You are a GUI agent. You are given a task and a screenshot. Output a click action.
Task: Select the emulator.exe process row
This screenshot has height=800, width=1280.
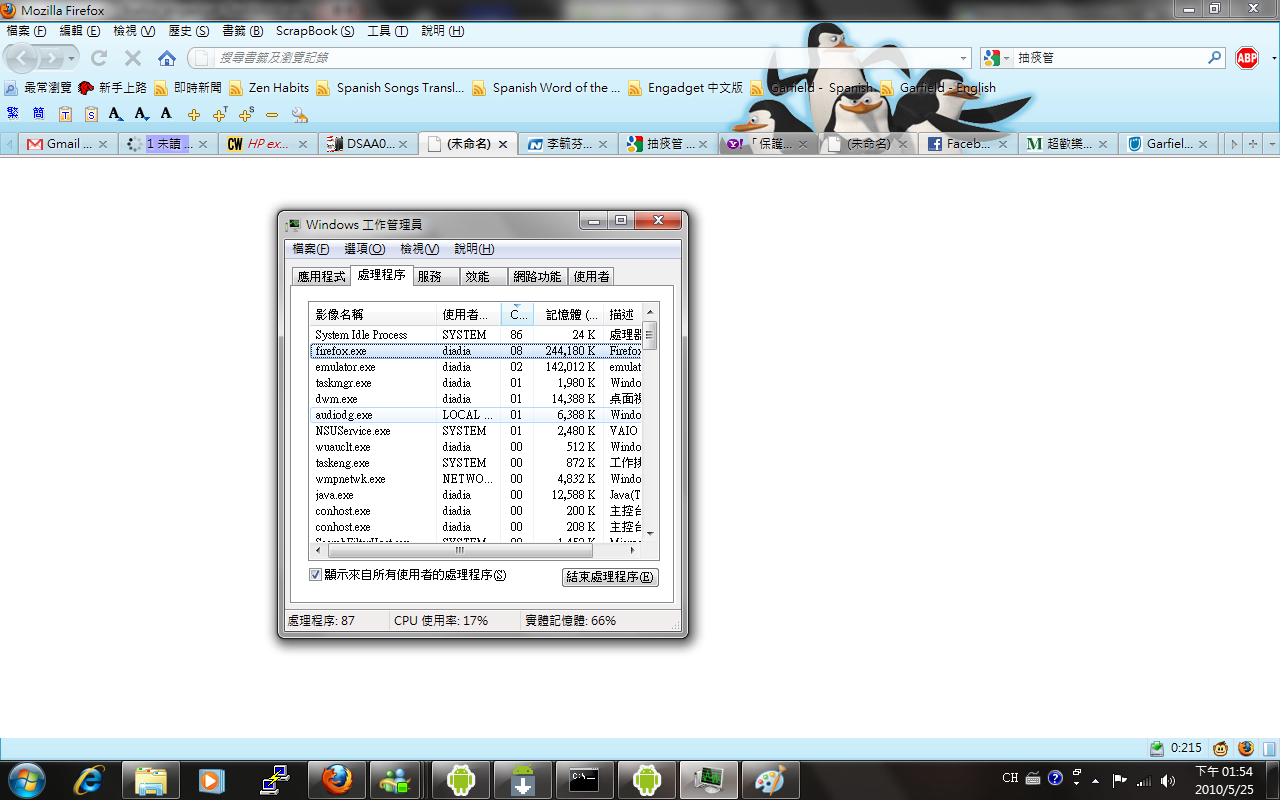pyautogui.click(x=475, y=367)
